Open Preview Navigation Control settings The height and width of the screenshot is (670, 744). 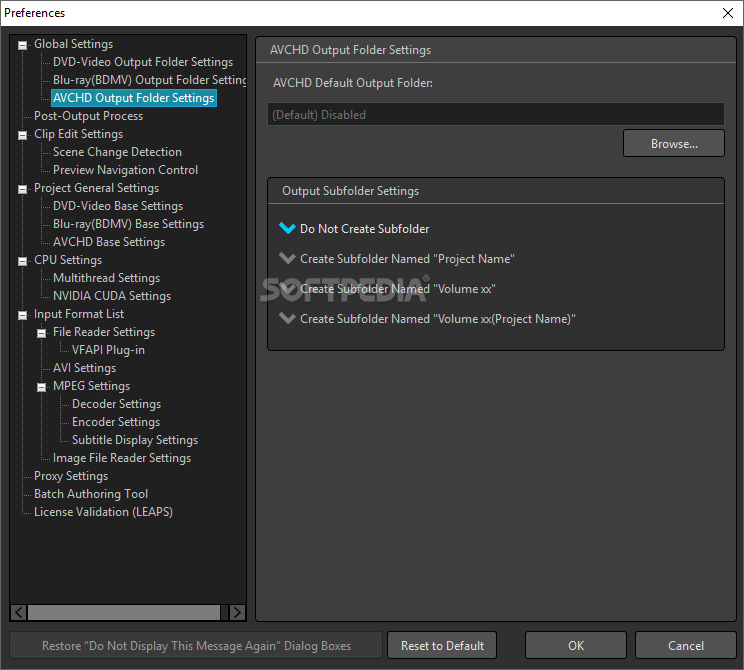coord(125,170)
